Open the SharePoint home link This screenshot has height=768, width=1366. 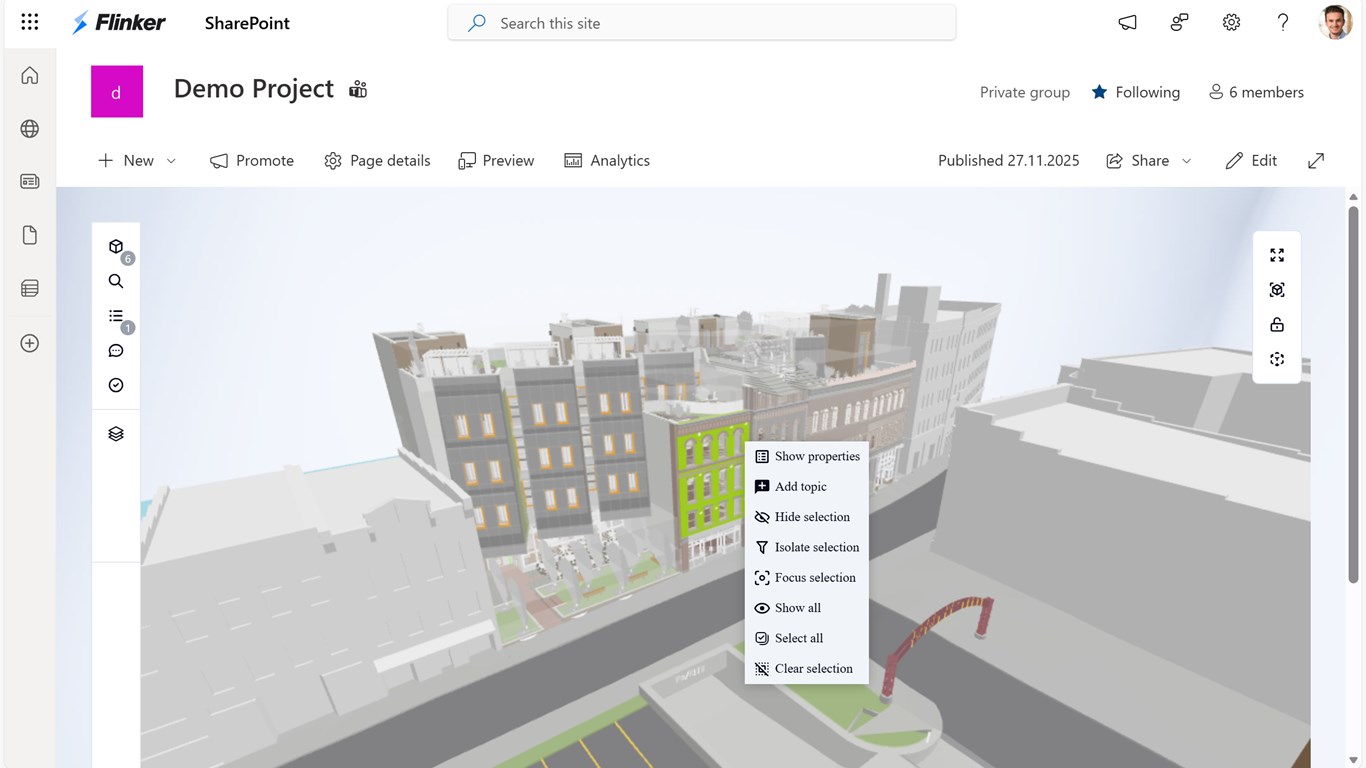click(247, 23)
